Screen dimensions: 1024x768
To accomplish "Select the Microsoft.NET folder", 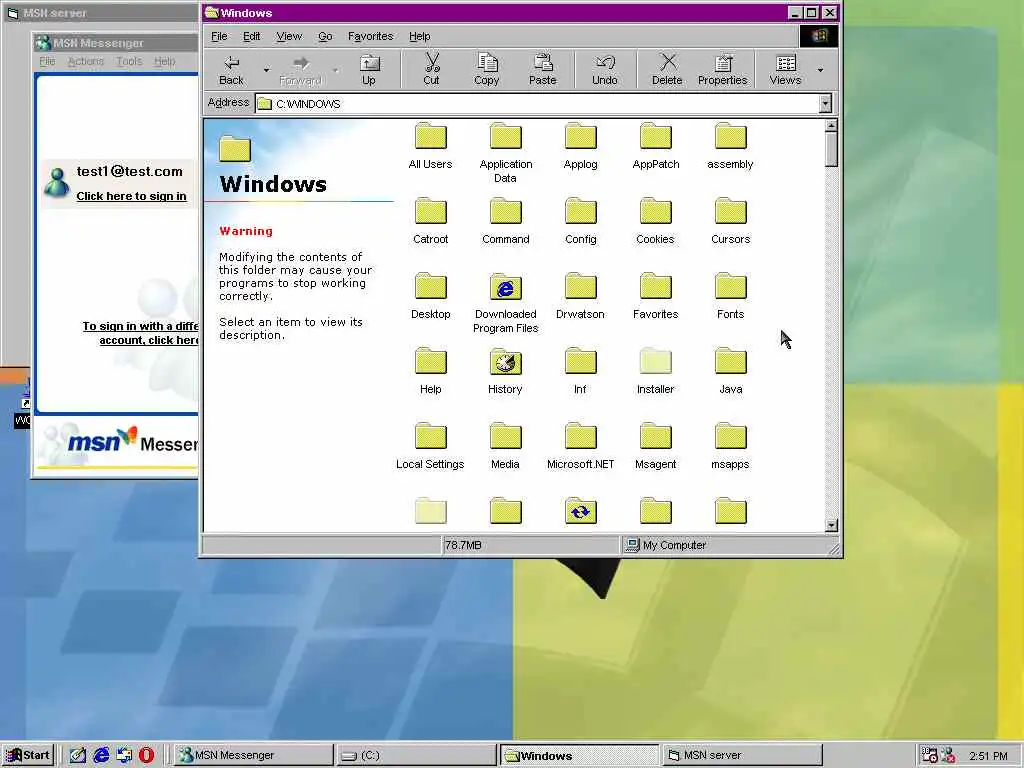I will (581, 447).
